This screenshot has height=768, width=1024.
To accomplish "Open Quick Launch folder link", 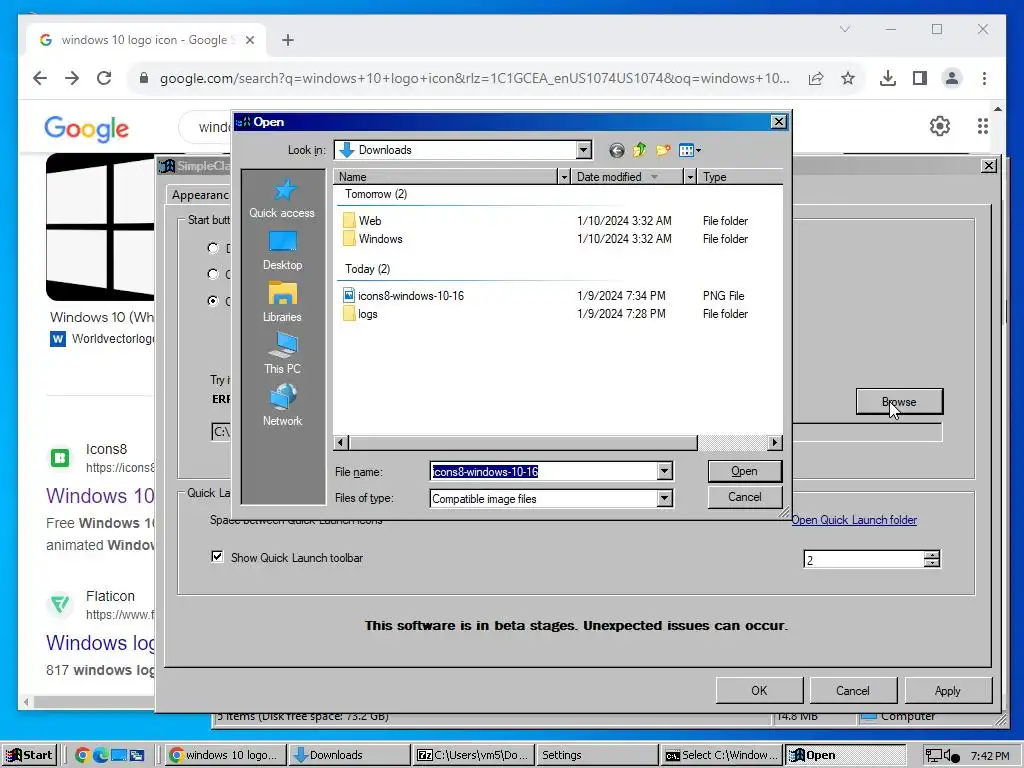I will point(854,520).
